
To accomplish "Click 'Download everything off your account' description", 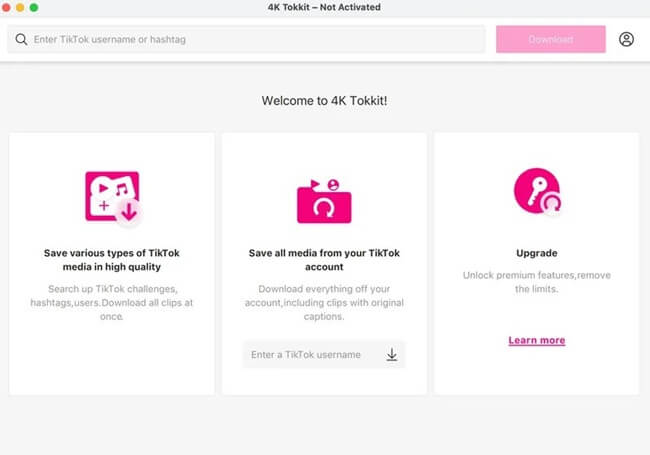I will coord(324,303).
